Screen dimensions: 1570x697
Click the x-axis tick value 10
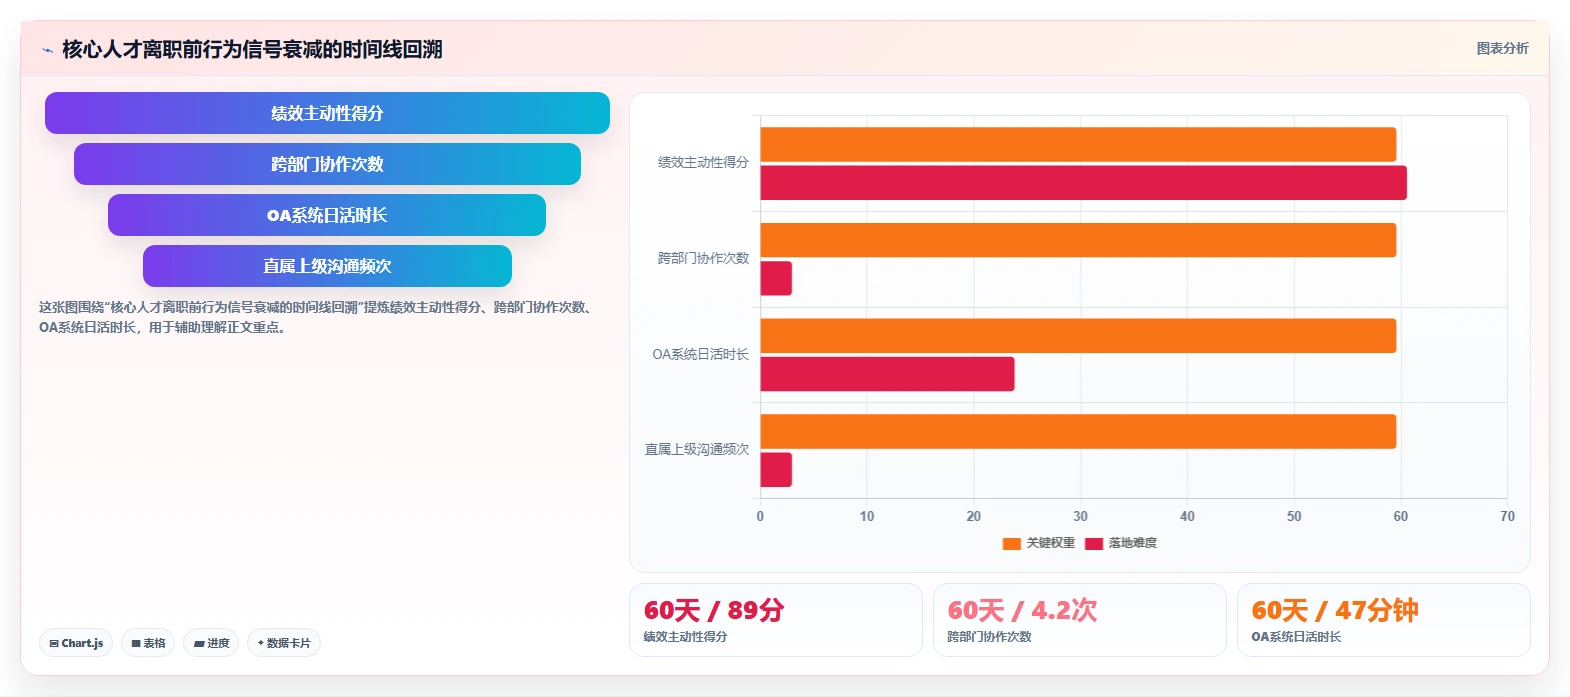pyautogui.click(x=867, y=516)
